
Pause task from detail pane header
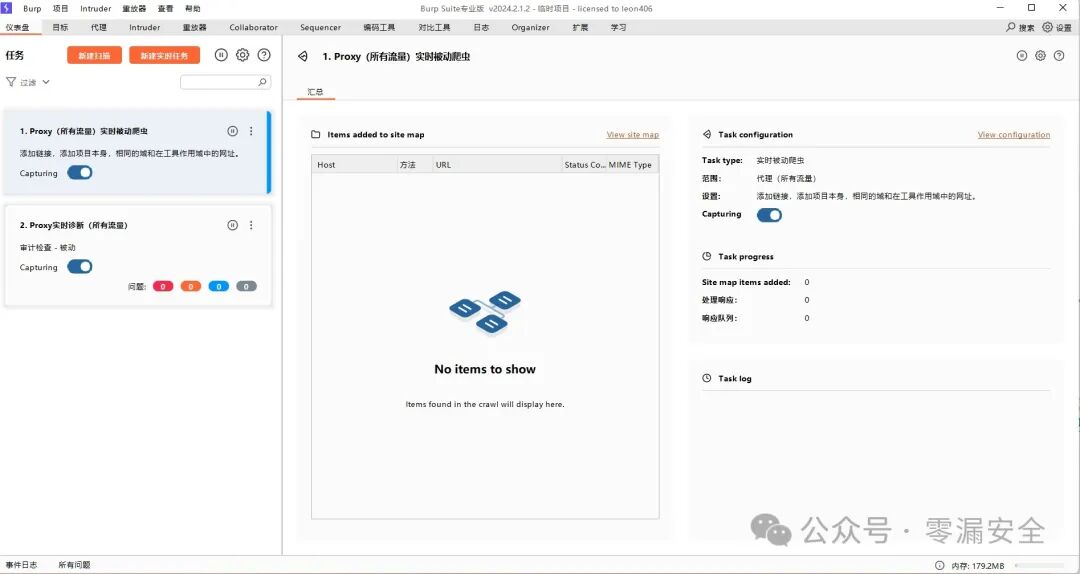(1022, 56)
